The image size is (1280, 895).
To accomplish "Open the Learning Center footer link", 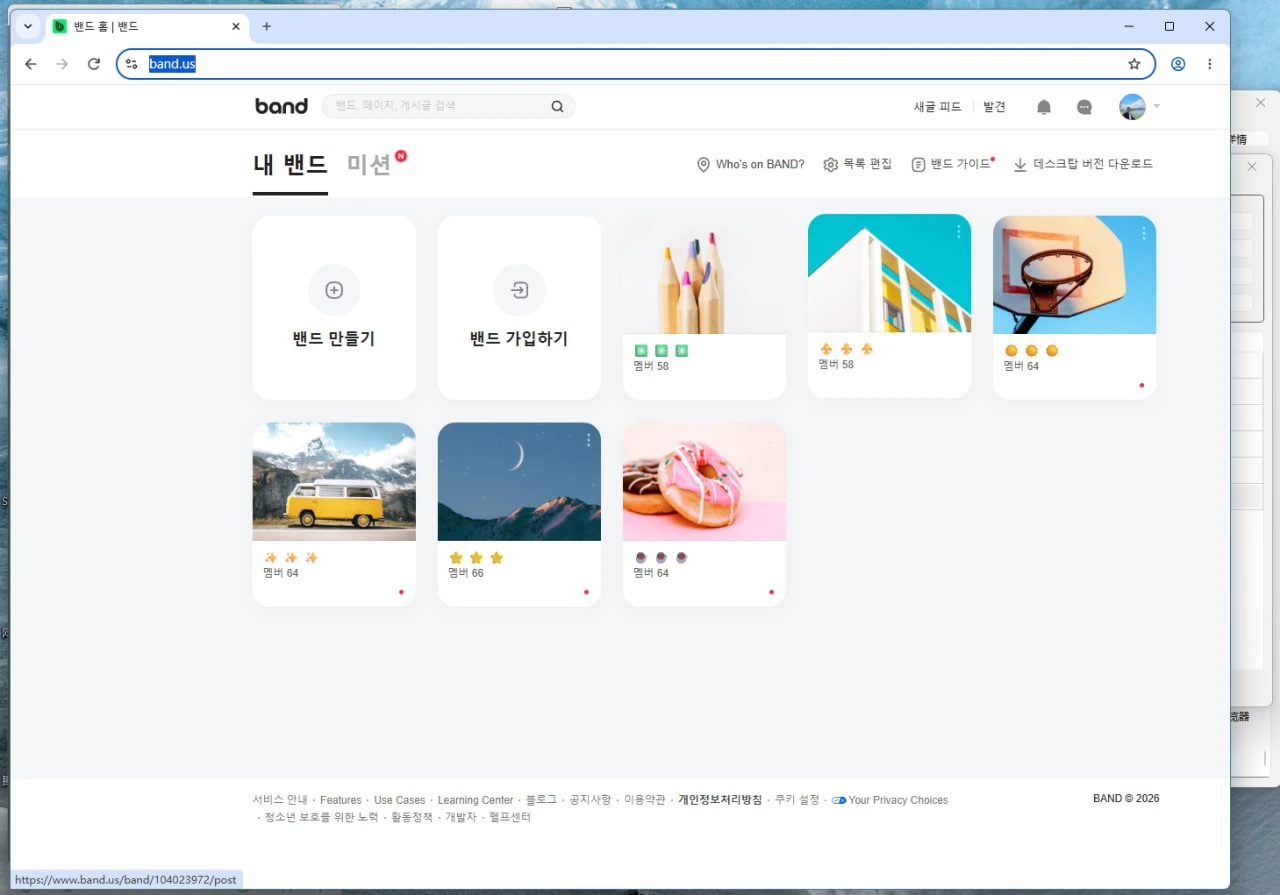I will [475, 800].
